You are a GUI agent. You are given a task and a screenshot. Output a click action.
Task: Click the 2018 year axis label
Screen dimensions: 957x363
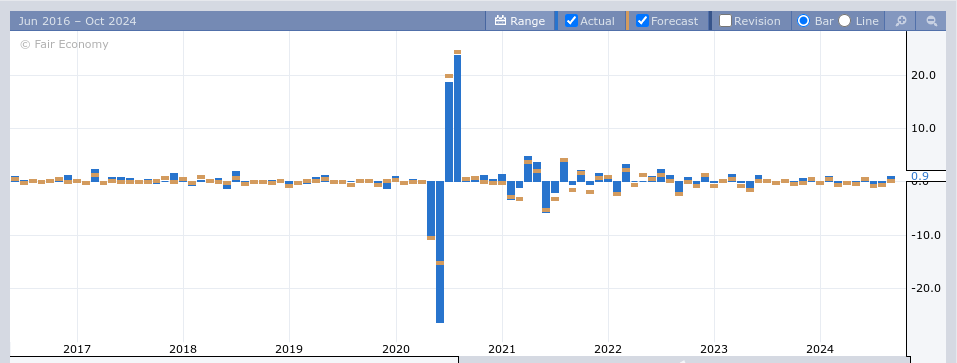pos(182,349)
